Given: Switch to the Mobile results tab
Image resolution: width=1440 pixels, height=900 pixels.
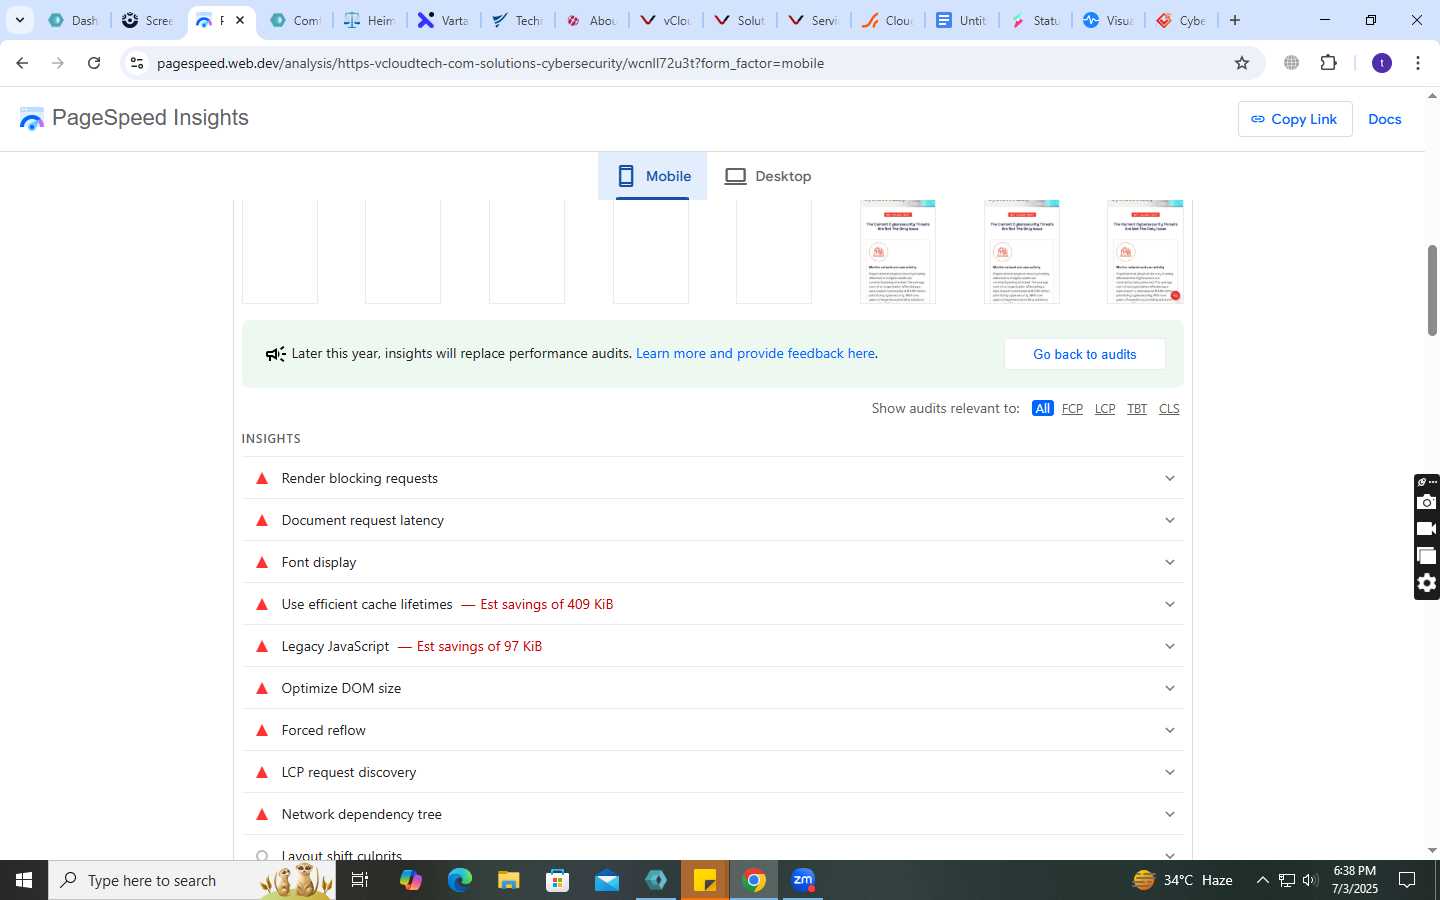Looking at the screenshot, I should pos(653,176).
